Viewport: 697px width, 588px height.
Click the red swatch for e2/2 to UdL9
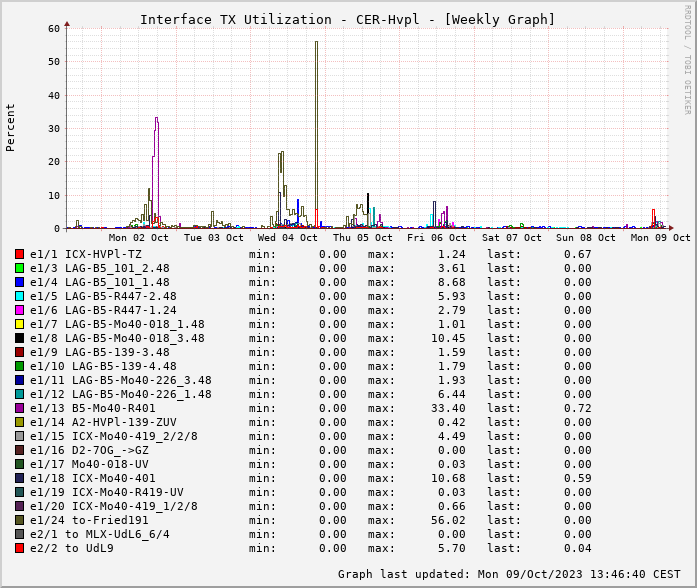[19, 548]
